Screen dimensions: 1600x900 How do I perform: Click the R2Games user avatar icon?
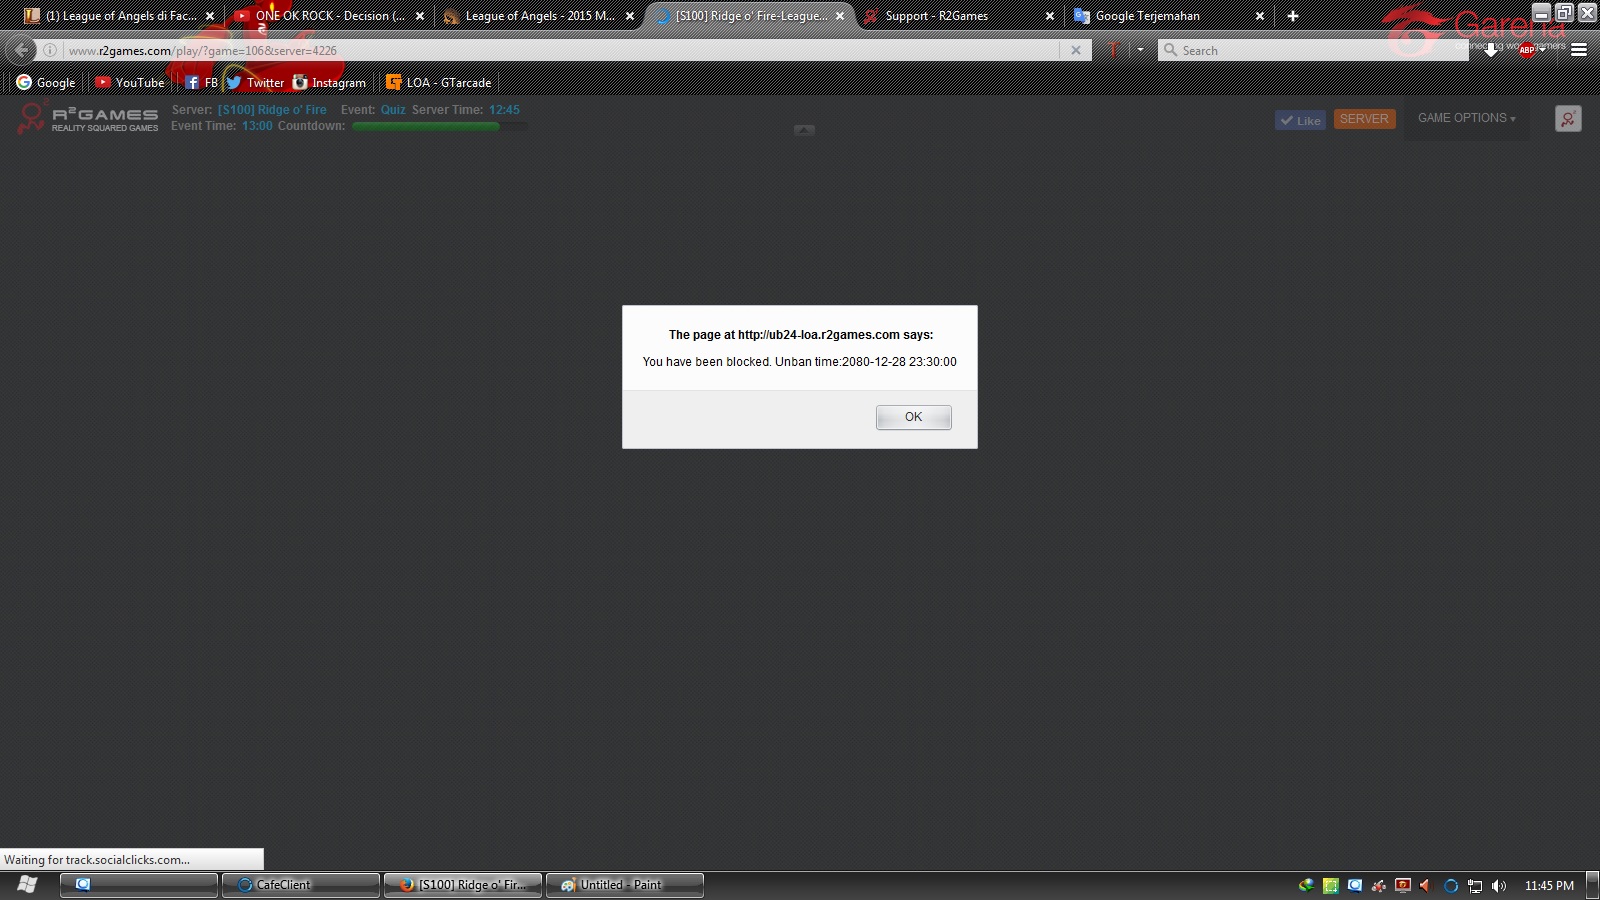[1568, 119]
